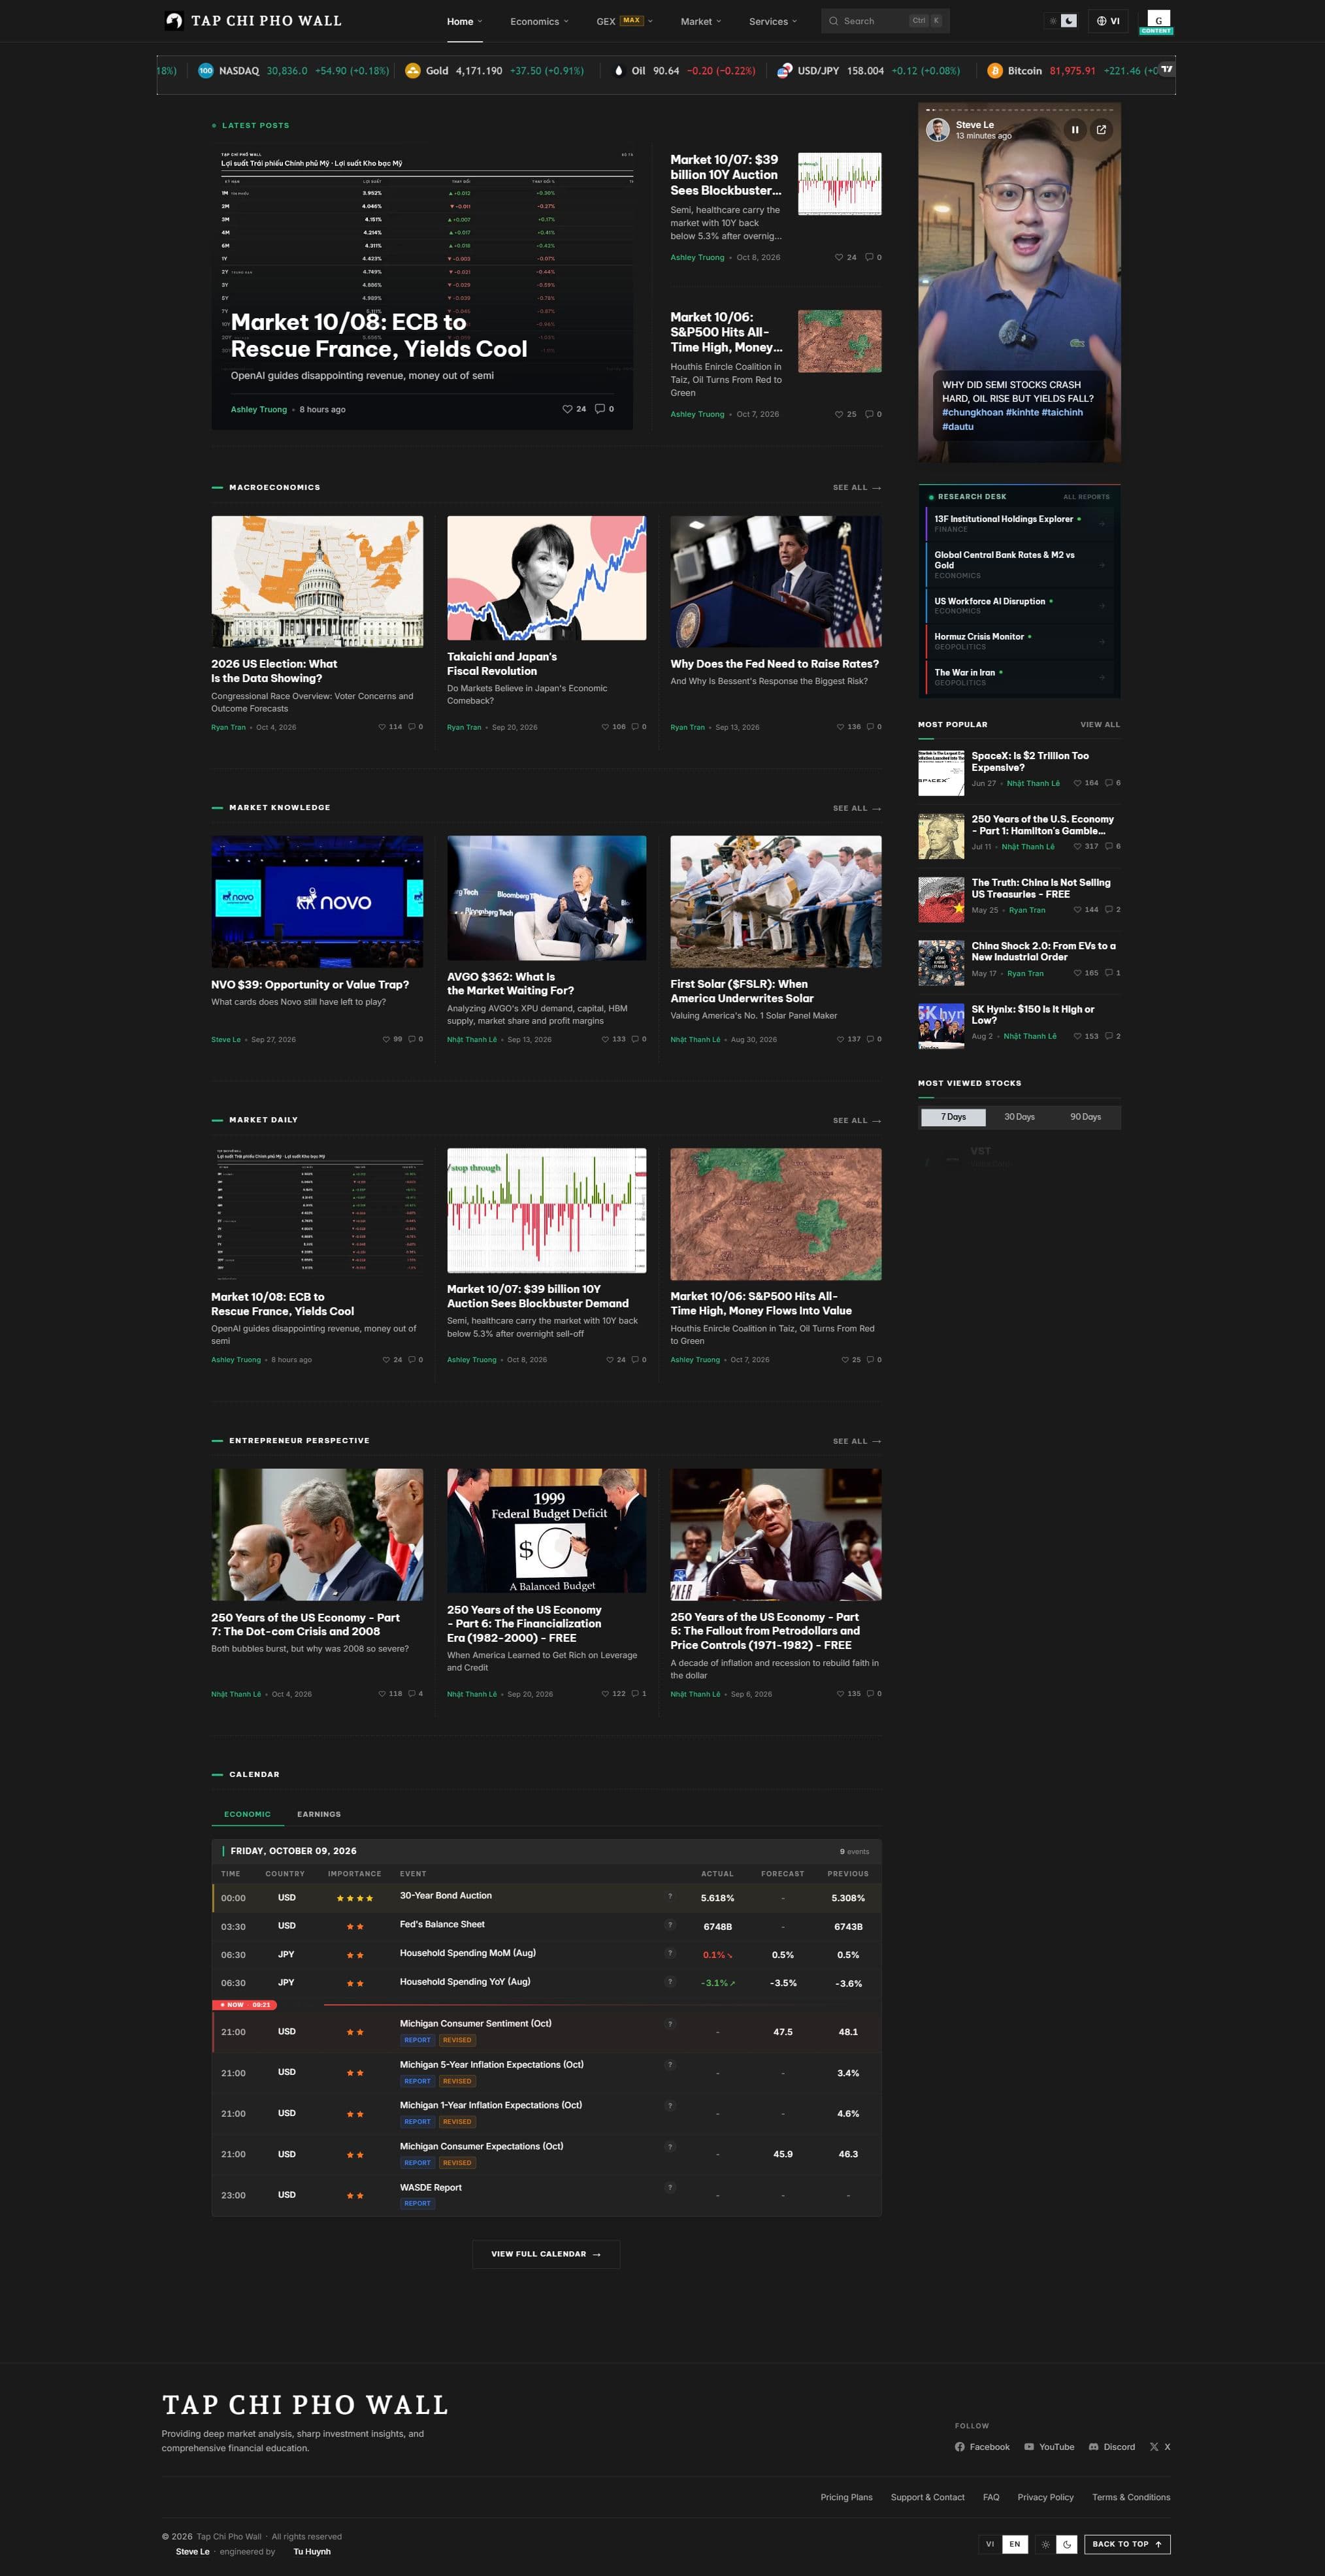Open the VI language selector globe button
This screenshot has width=1325, height=2576.
click(1108, 21)
